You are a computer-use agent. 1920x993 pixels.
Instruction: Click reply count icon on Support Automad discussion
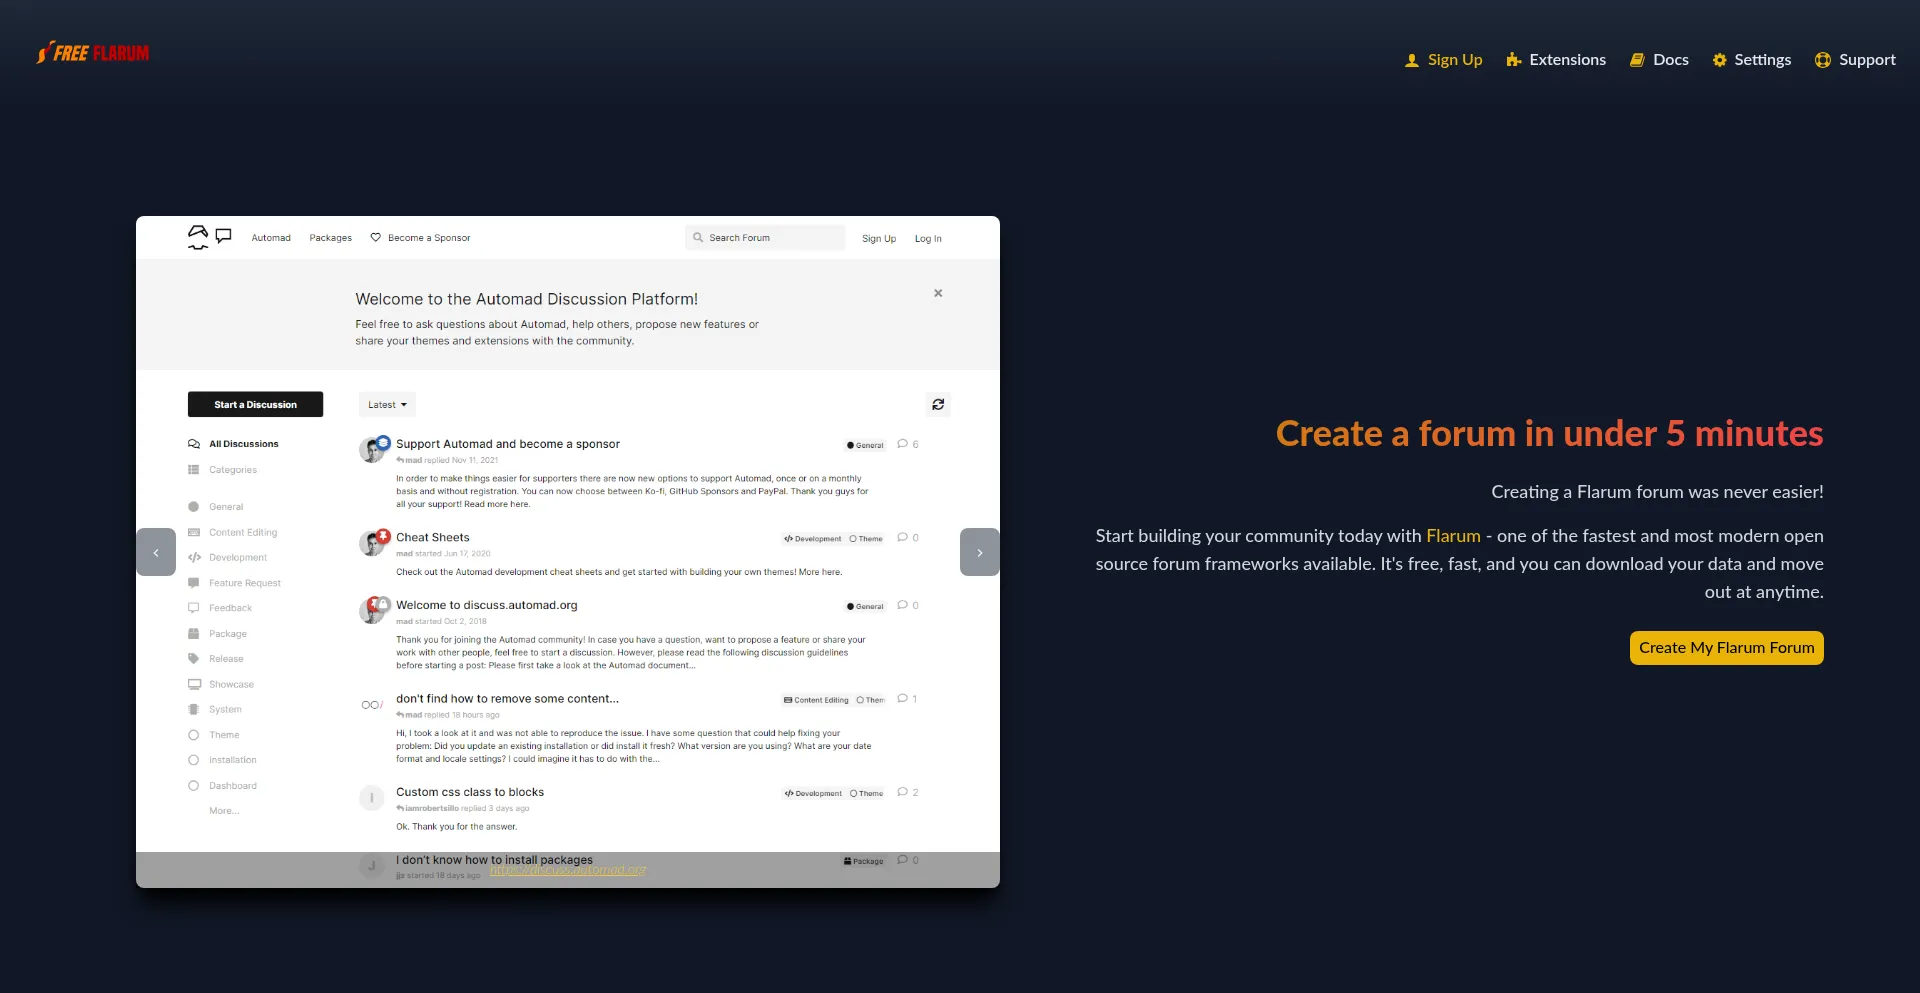coord(903,444)
